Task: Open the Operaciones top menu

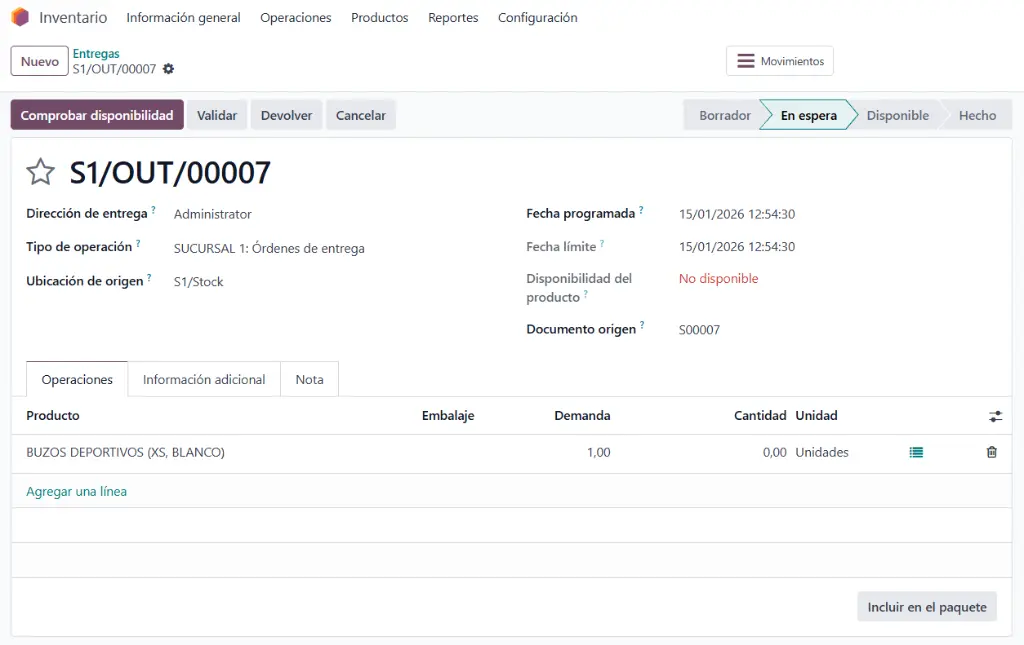Action: [x=296, y=18]
